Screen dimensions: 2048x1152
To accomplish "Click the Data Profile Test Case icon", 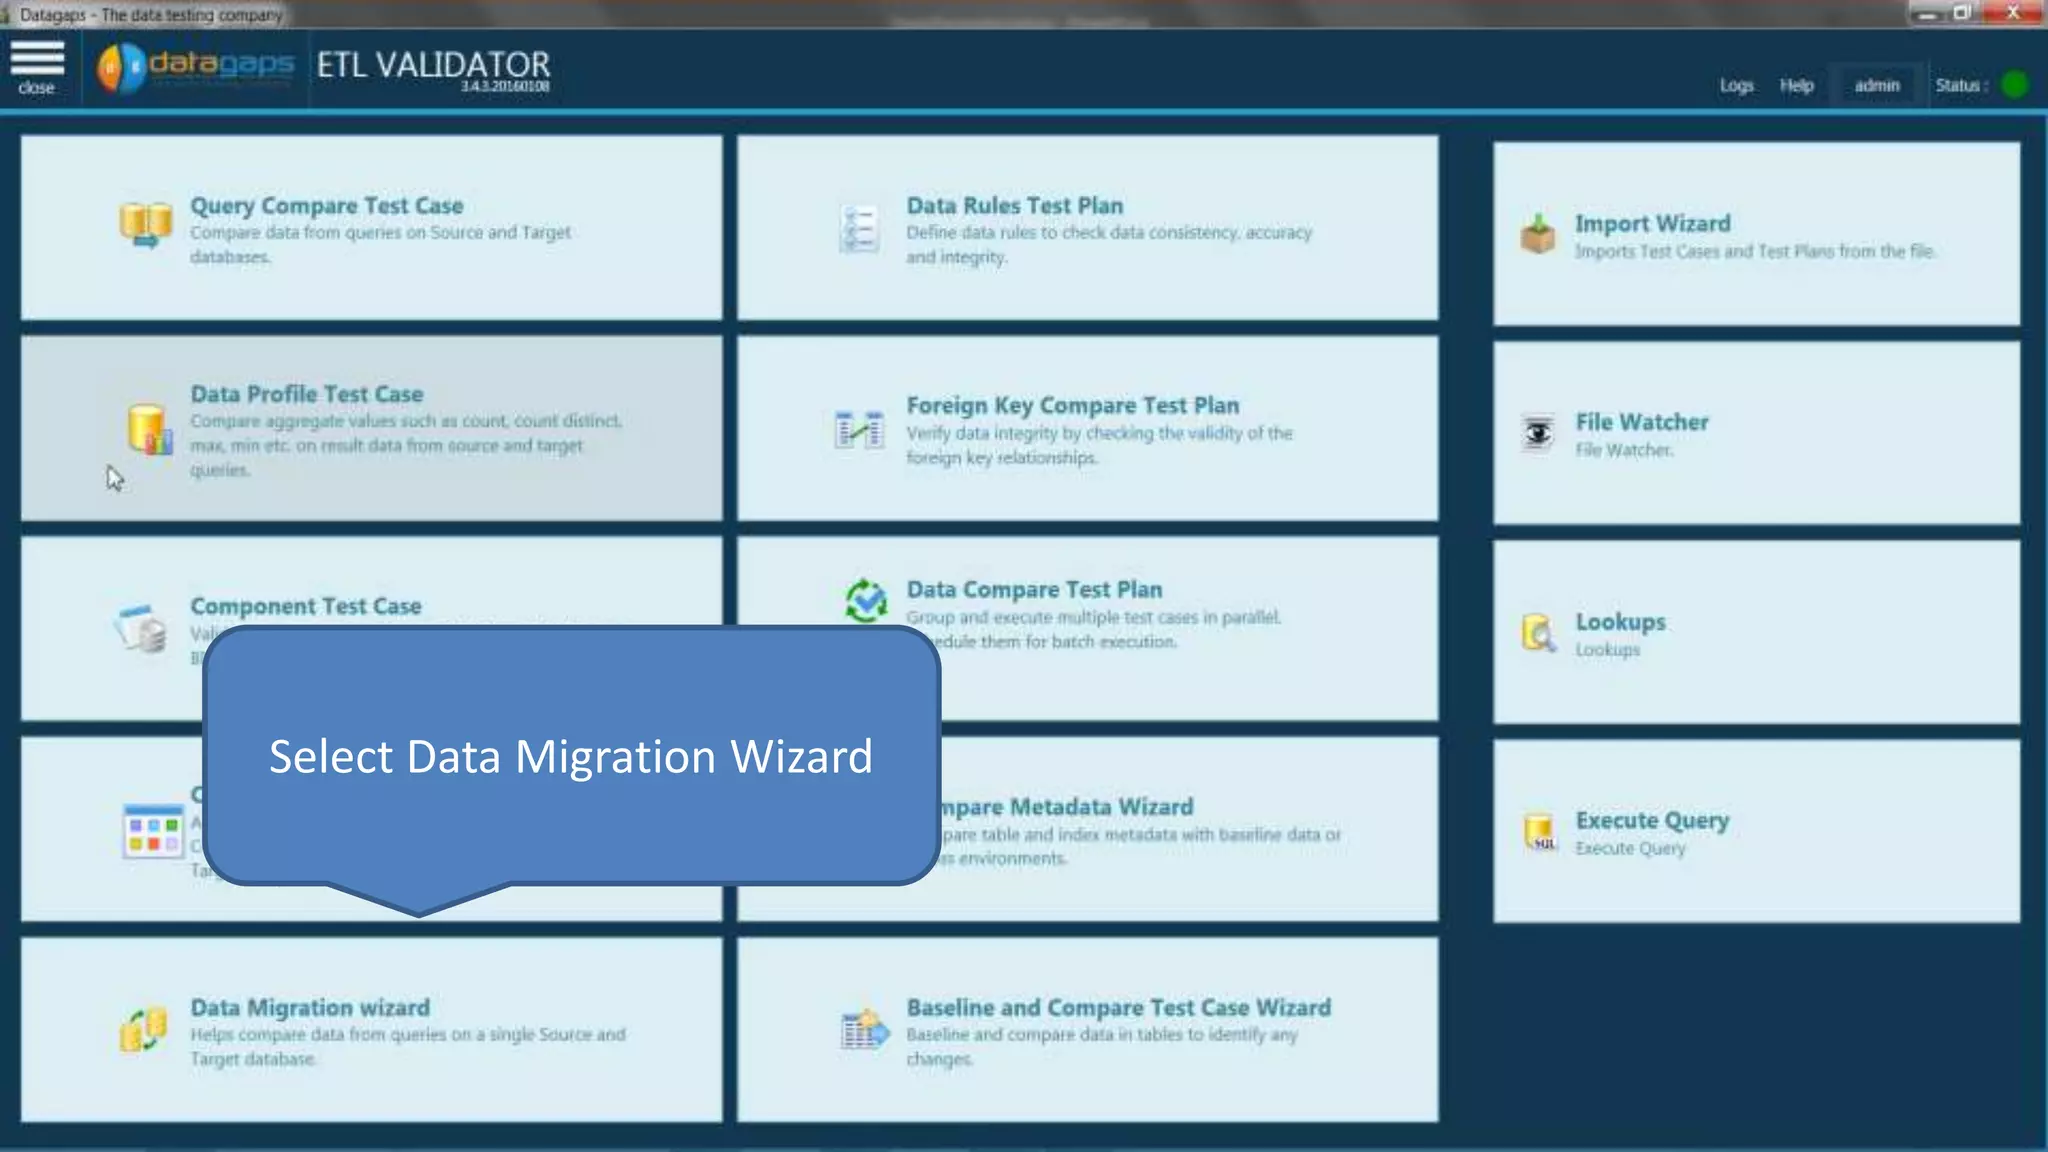I will coord(149,429).
